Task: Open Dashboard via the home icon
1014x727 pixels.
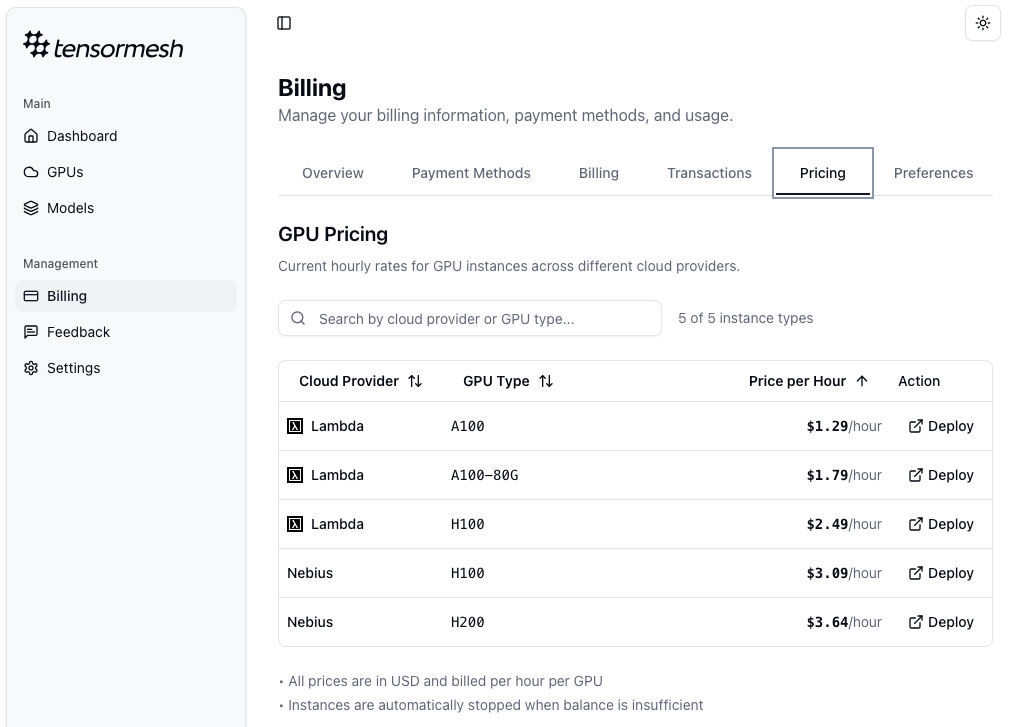Action: pos(31,136)
